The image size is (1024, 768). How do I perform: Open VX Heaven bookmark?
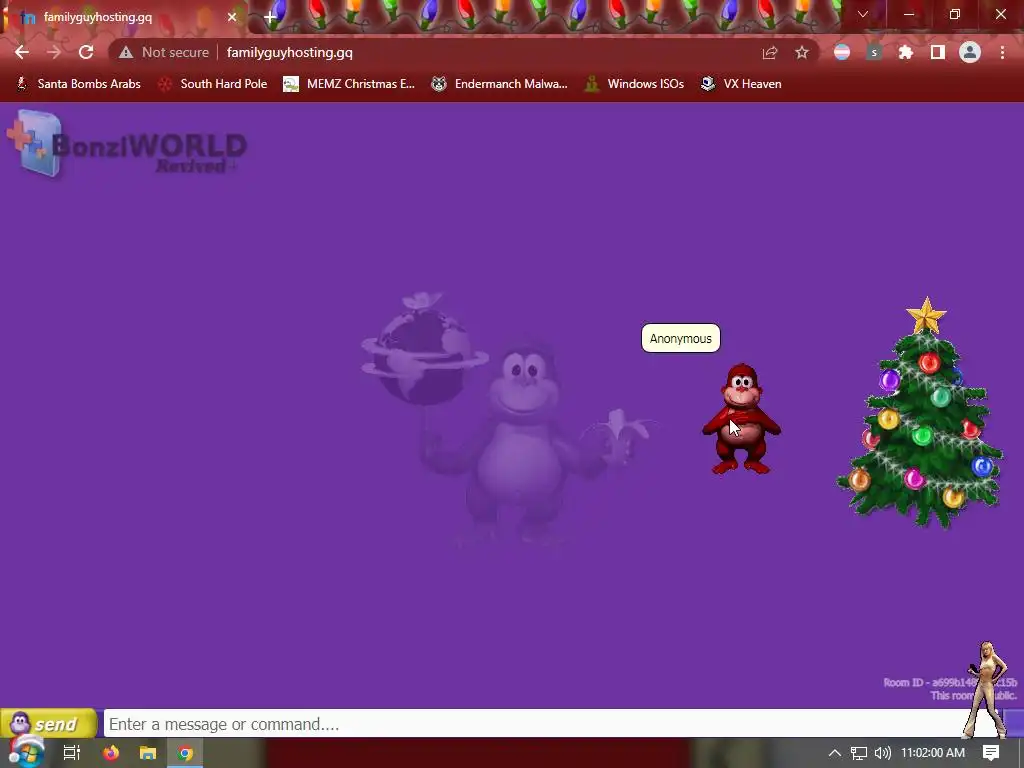coord(741,84)
